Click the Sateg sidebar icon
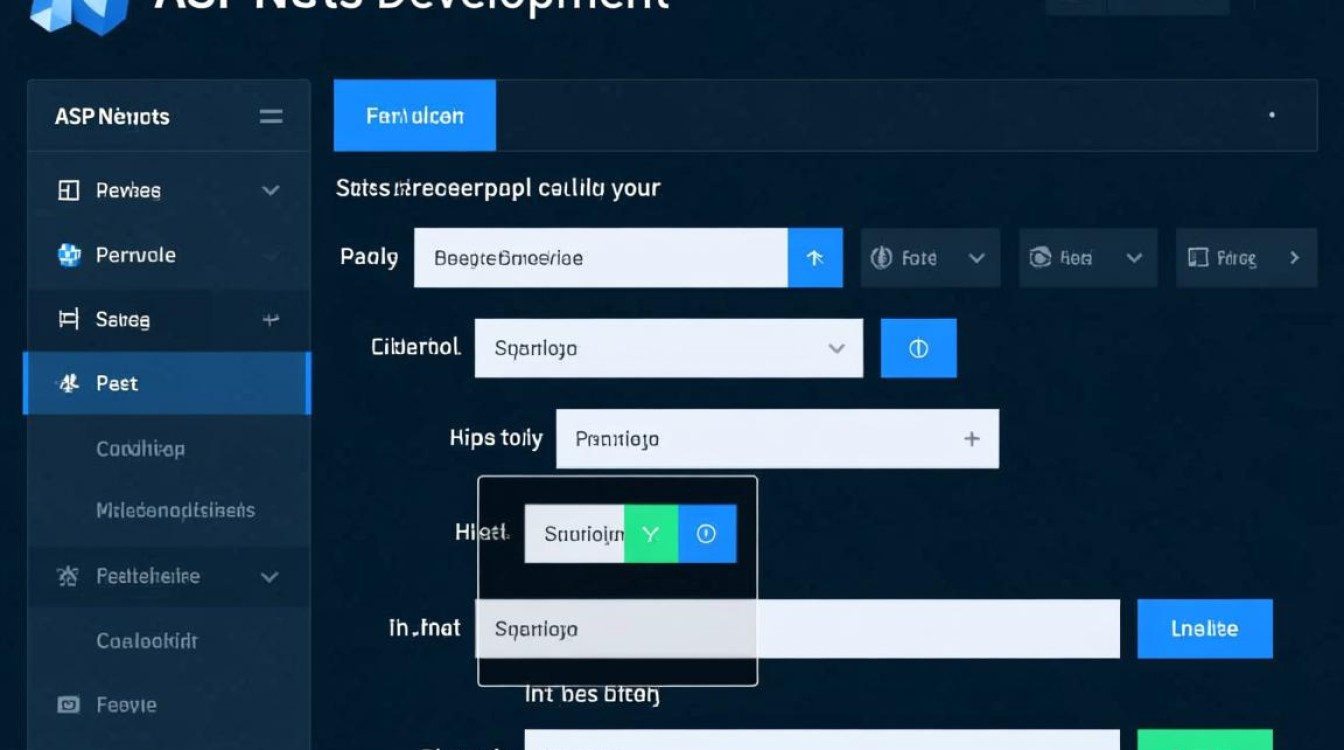The height and width of the screenshot is (750, 1344). (68, 319)
